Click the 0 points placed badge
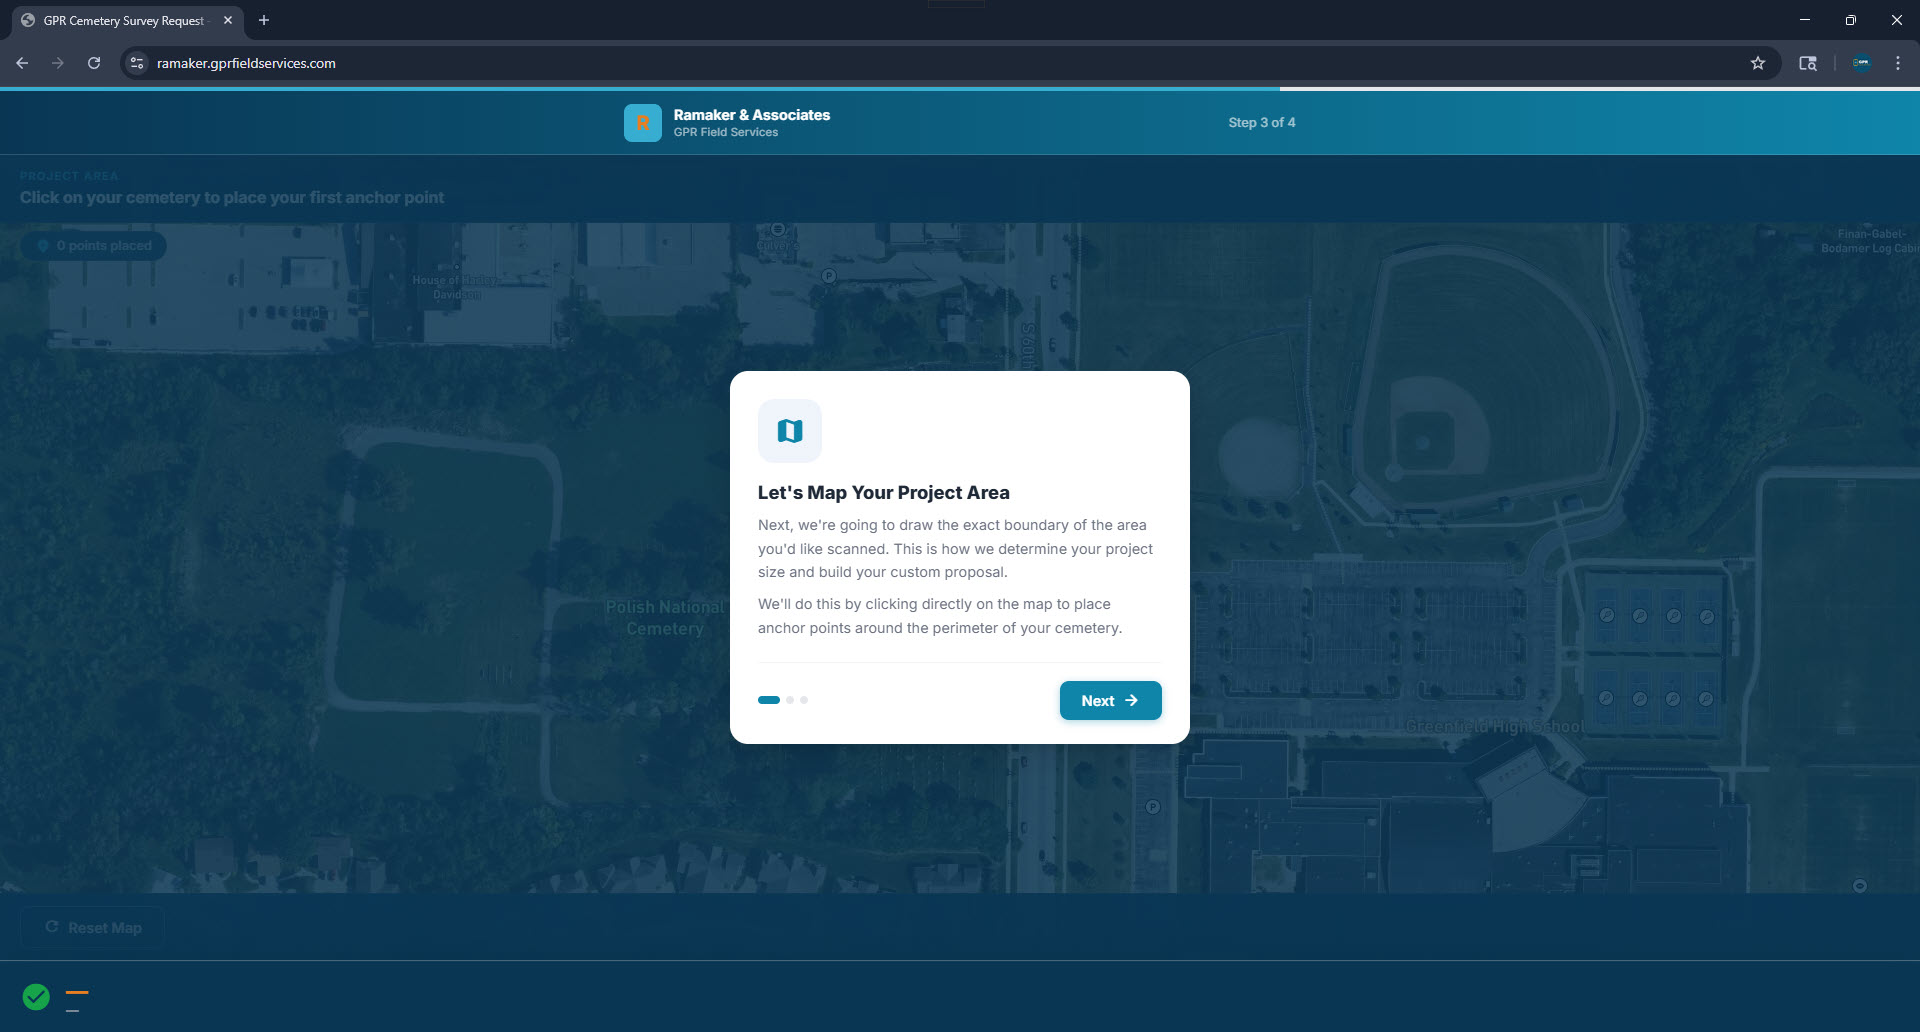This screenshot has height=1032, width=1920. (x=94, y=246)
